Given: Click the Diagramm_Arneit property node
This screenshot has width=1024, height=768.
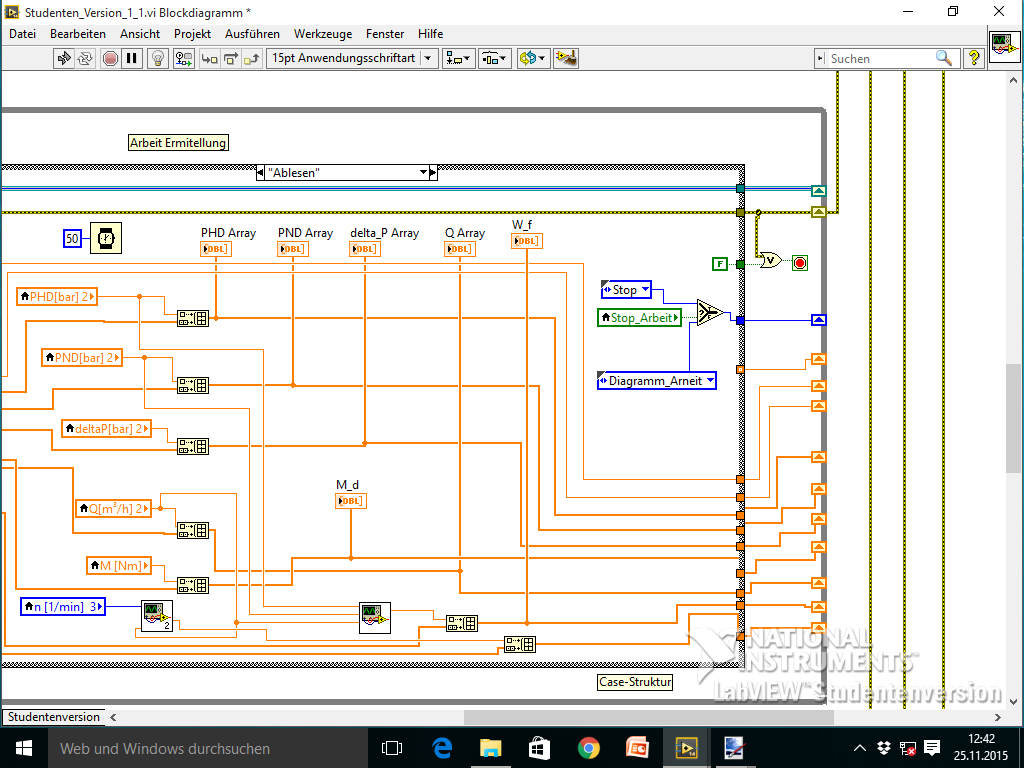Looking at the screenshot, I should tap(656, 380).
